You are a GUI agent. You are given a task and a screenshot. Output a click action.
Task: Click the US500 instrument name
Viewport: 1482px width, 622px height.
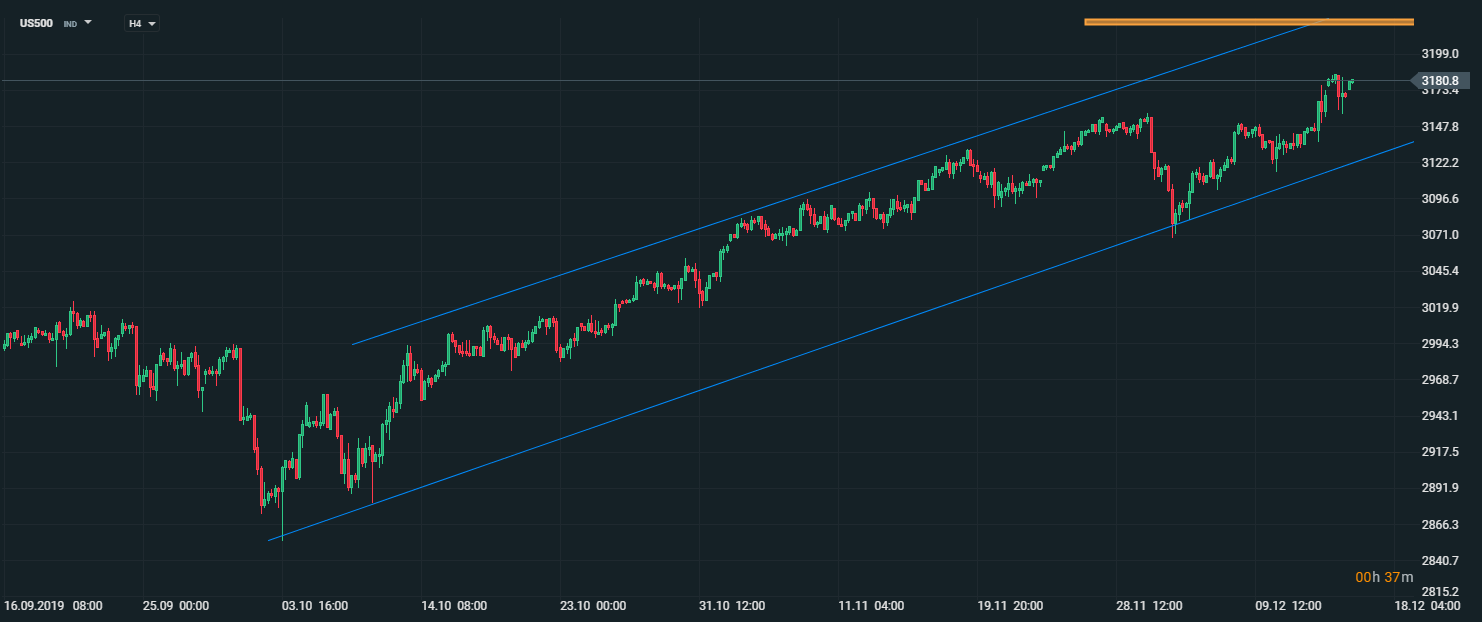[37, 22]
